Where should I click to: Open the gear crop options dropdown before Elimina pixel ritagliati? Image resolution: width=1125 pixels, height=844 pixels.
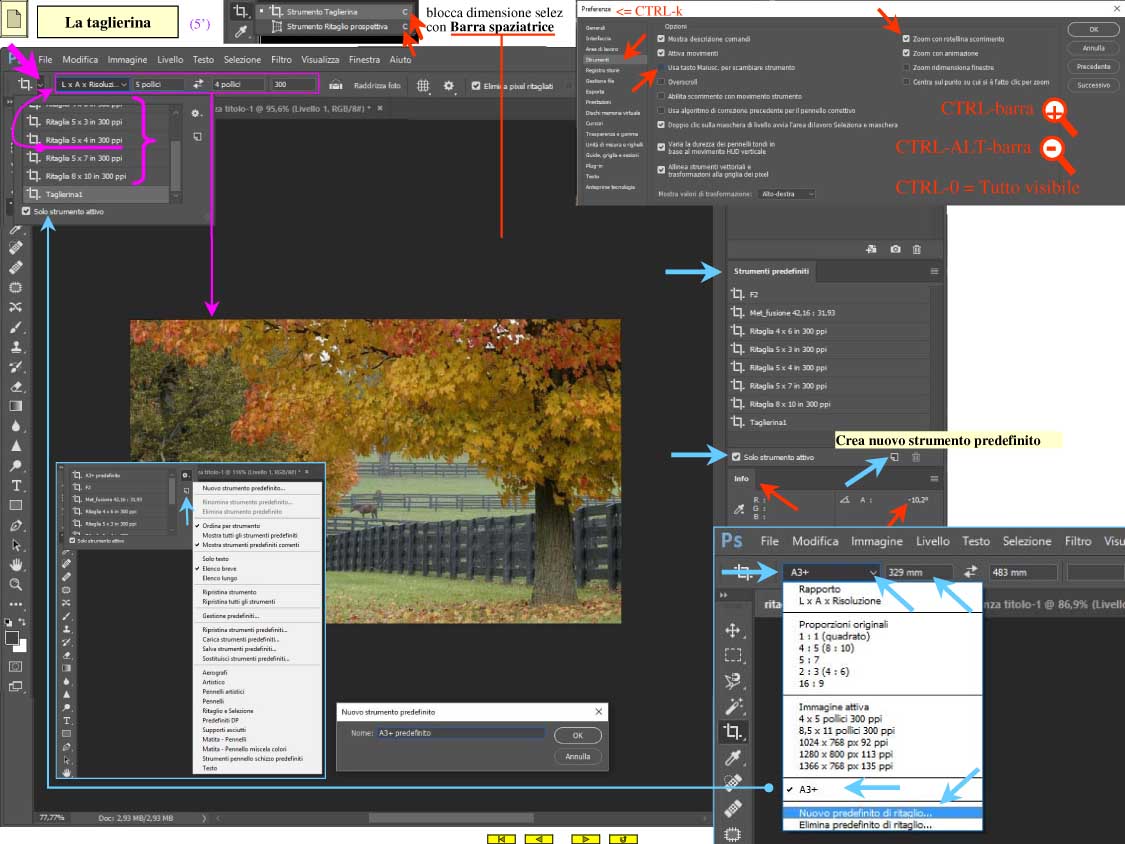click(x=448, y=85)
